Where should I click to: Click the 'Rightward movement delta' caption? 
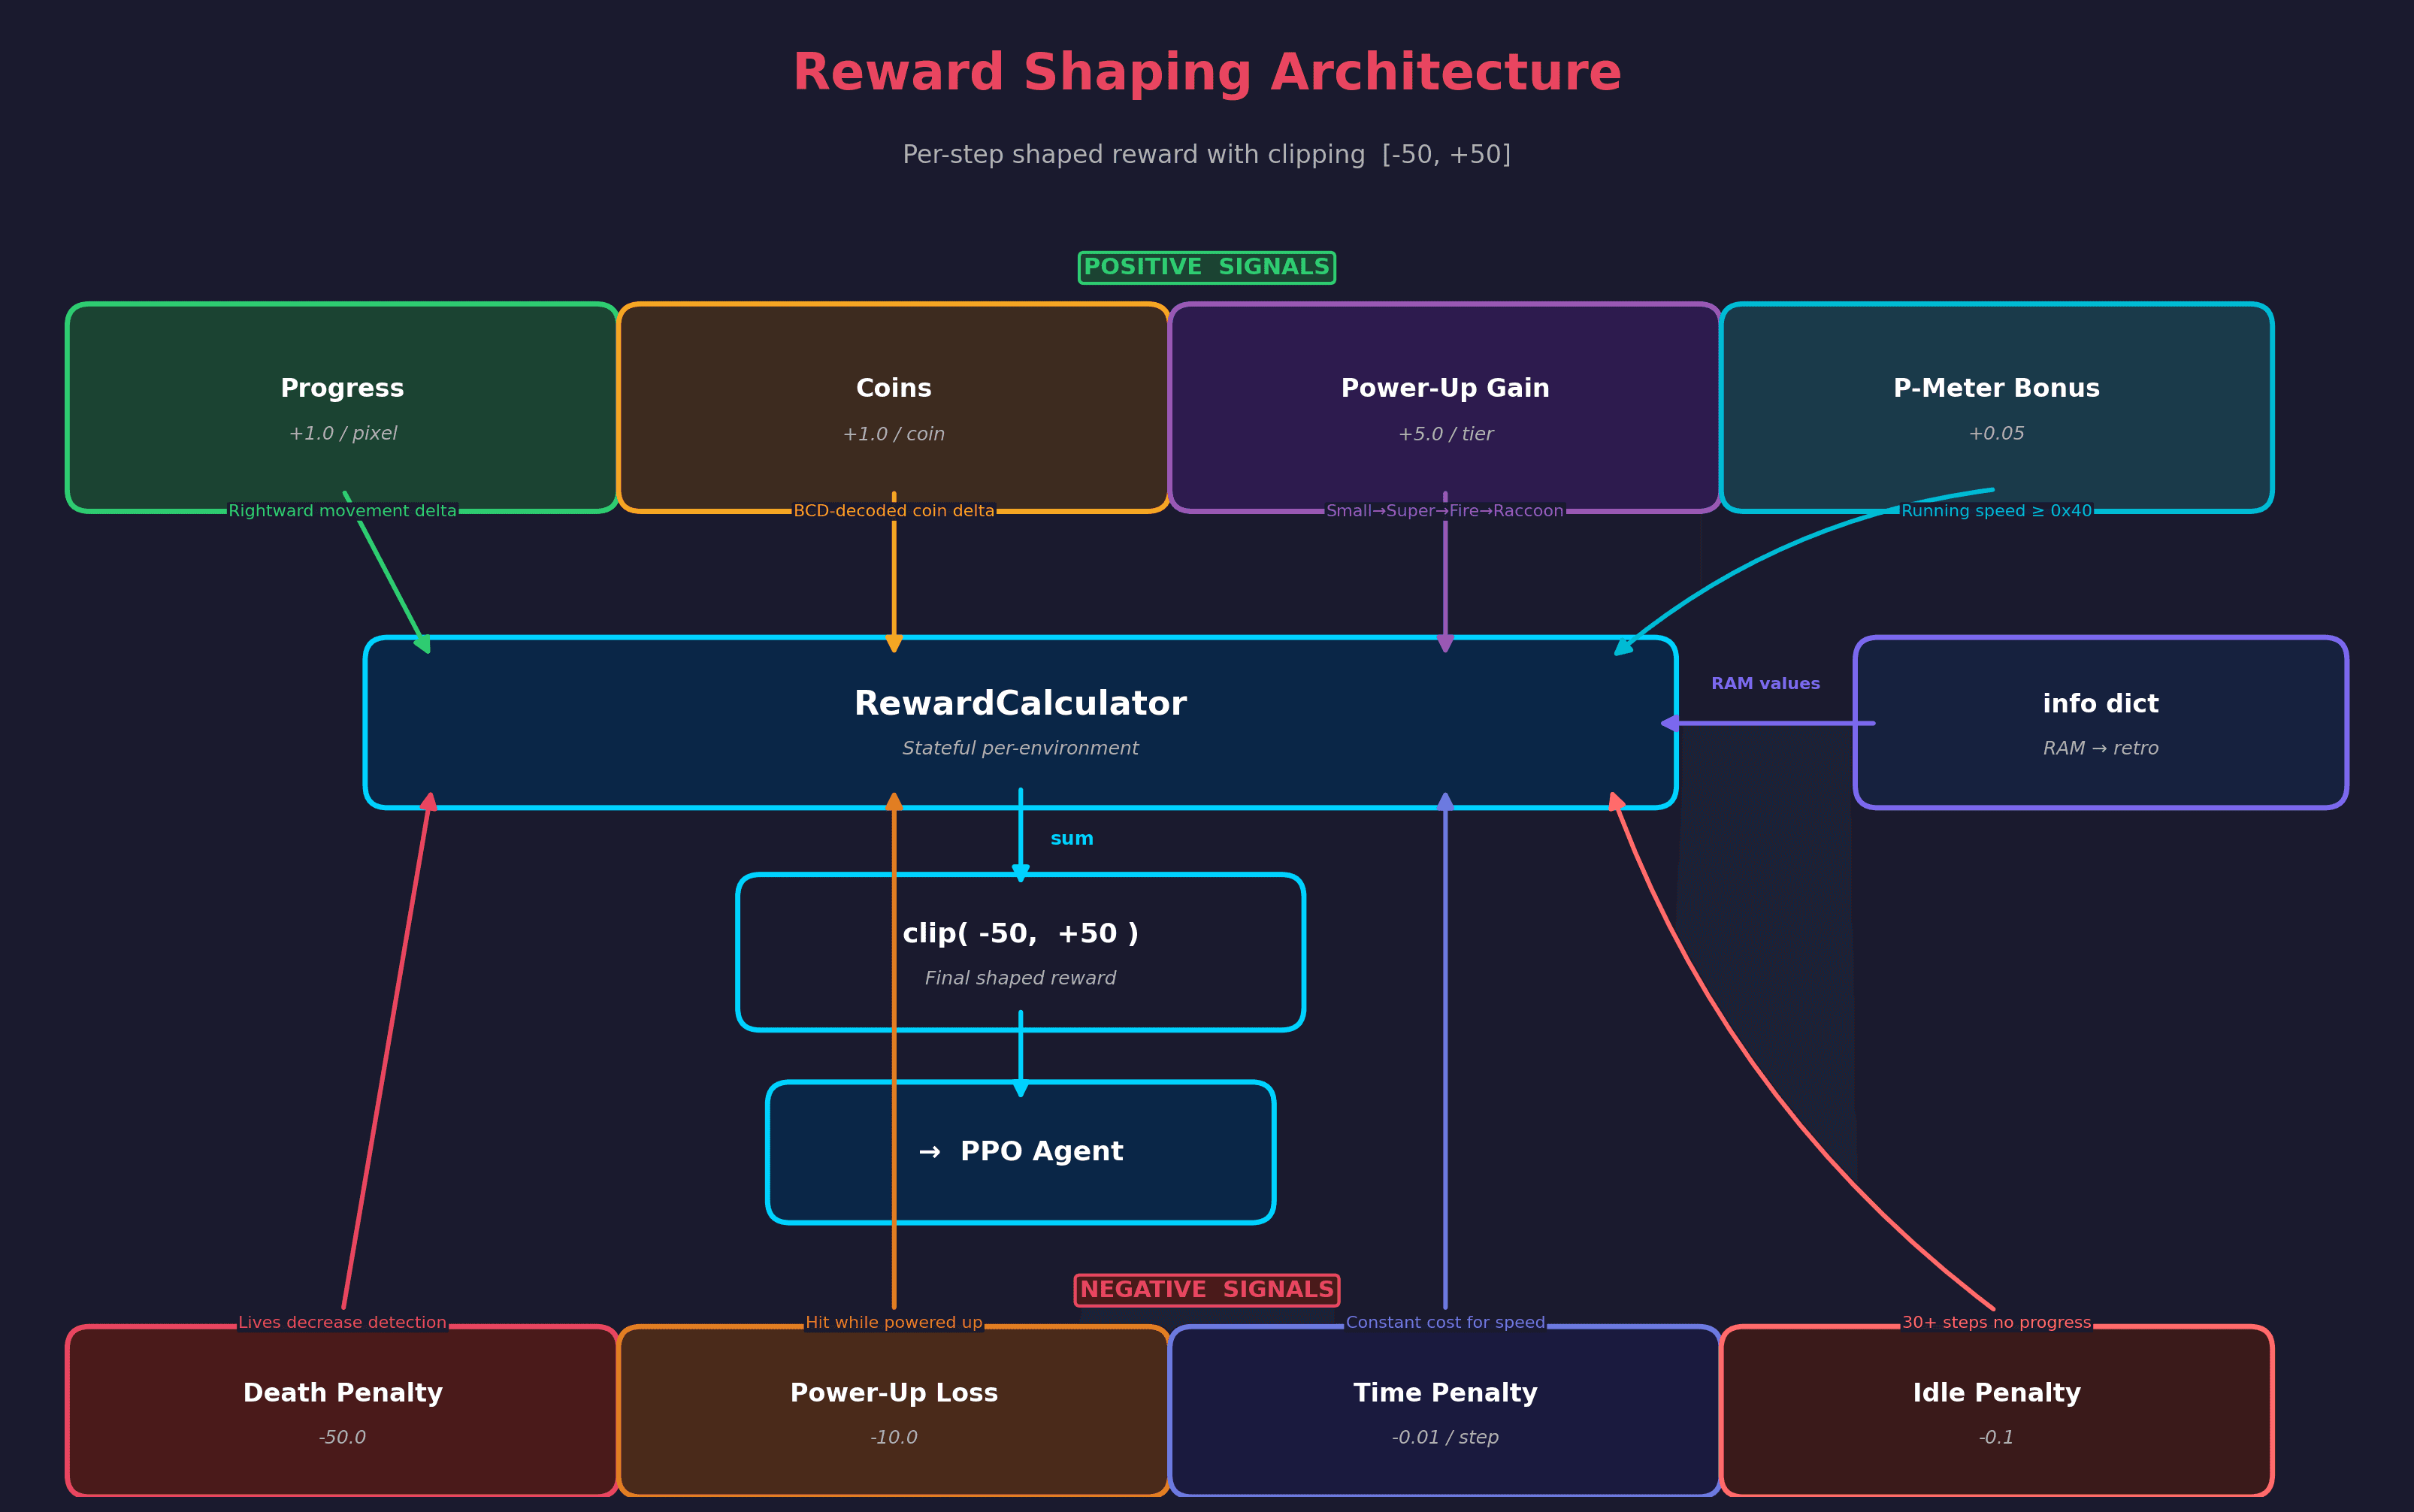342,511
